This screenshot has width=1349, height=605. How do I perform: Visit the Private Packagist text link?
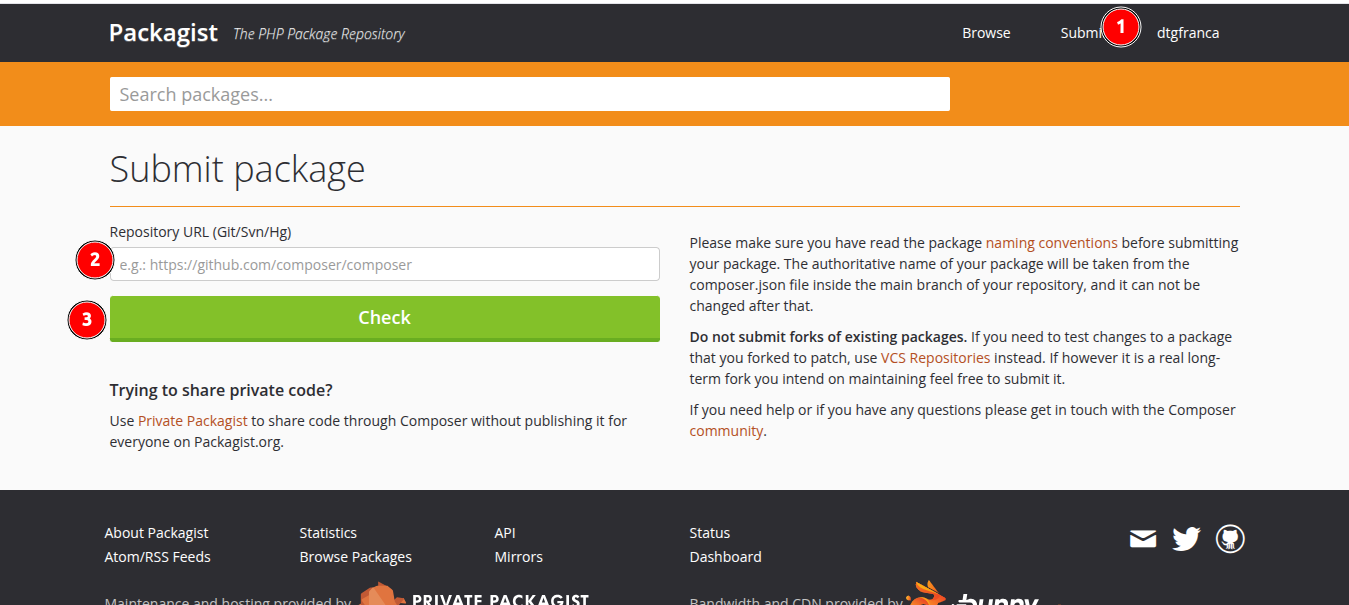(x=192, y=421)
